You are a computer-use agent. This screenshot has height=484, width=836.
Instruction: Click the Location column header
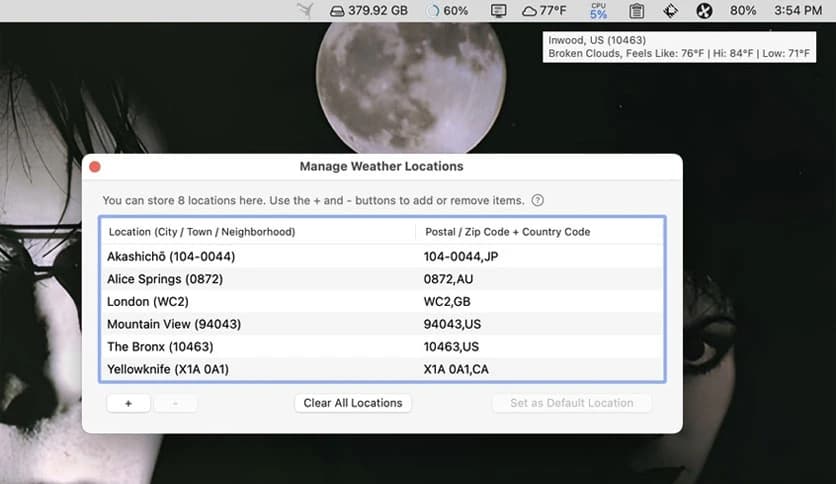[x=202, y=232]
